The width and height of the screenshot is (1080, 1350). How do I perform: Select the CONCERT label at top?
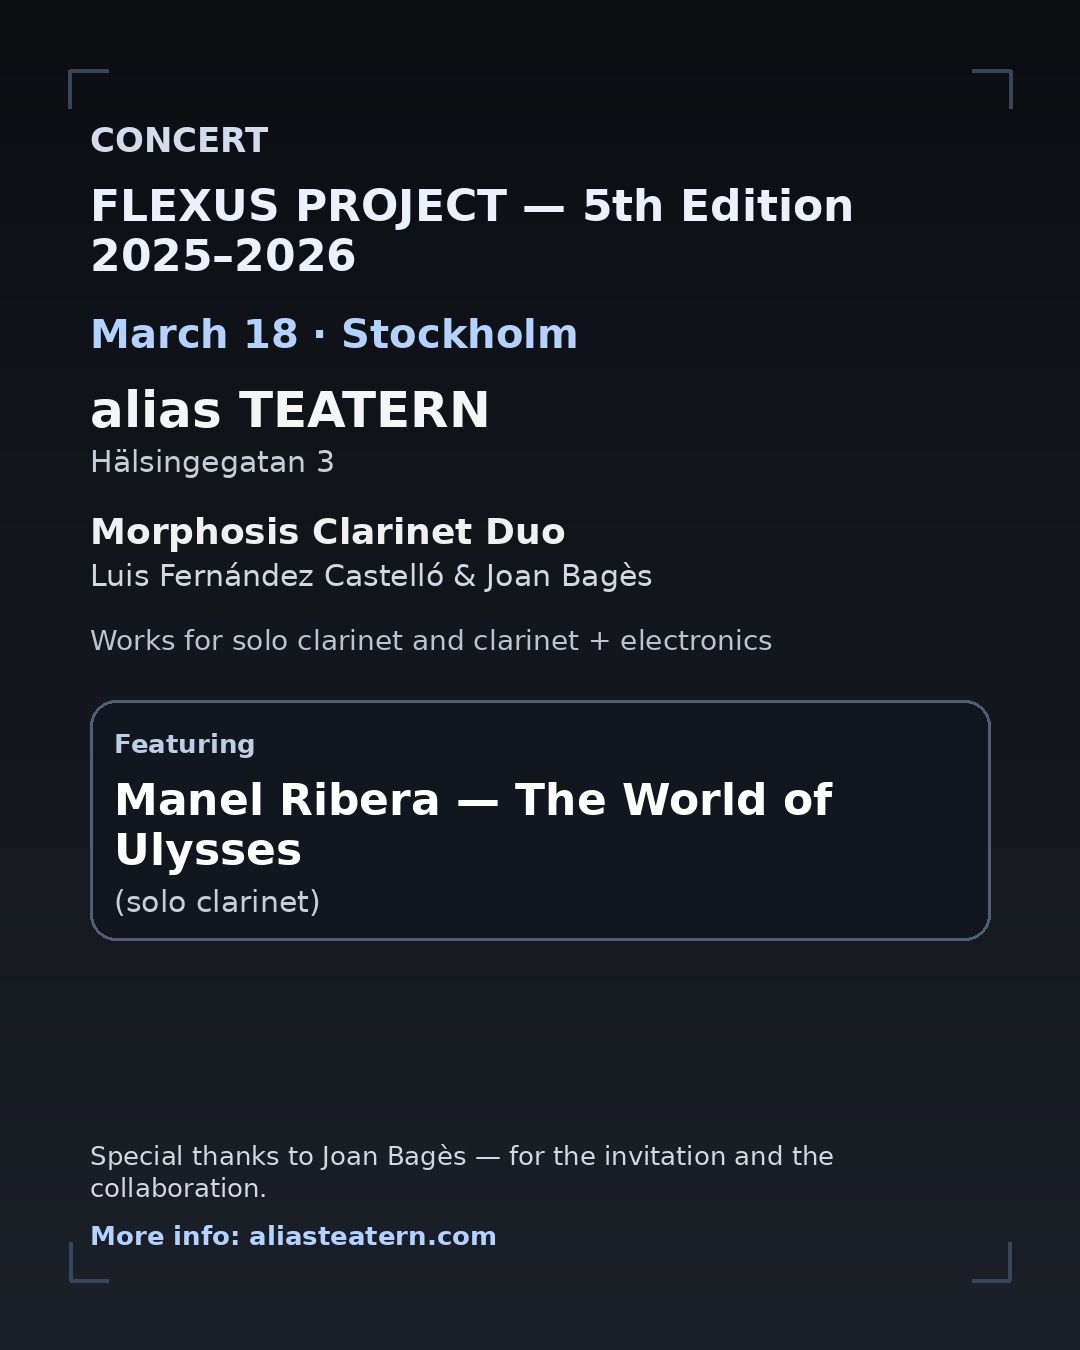click(x=179, y=141)
